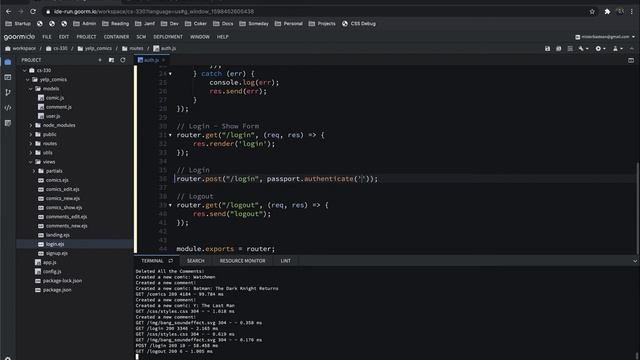Image resolution: width=640 pixels, height=360 pixels.
Task: Open the bottom sidebar panel icon under the code tag
Action: 8,123
